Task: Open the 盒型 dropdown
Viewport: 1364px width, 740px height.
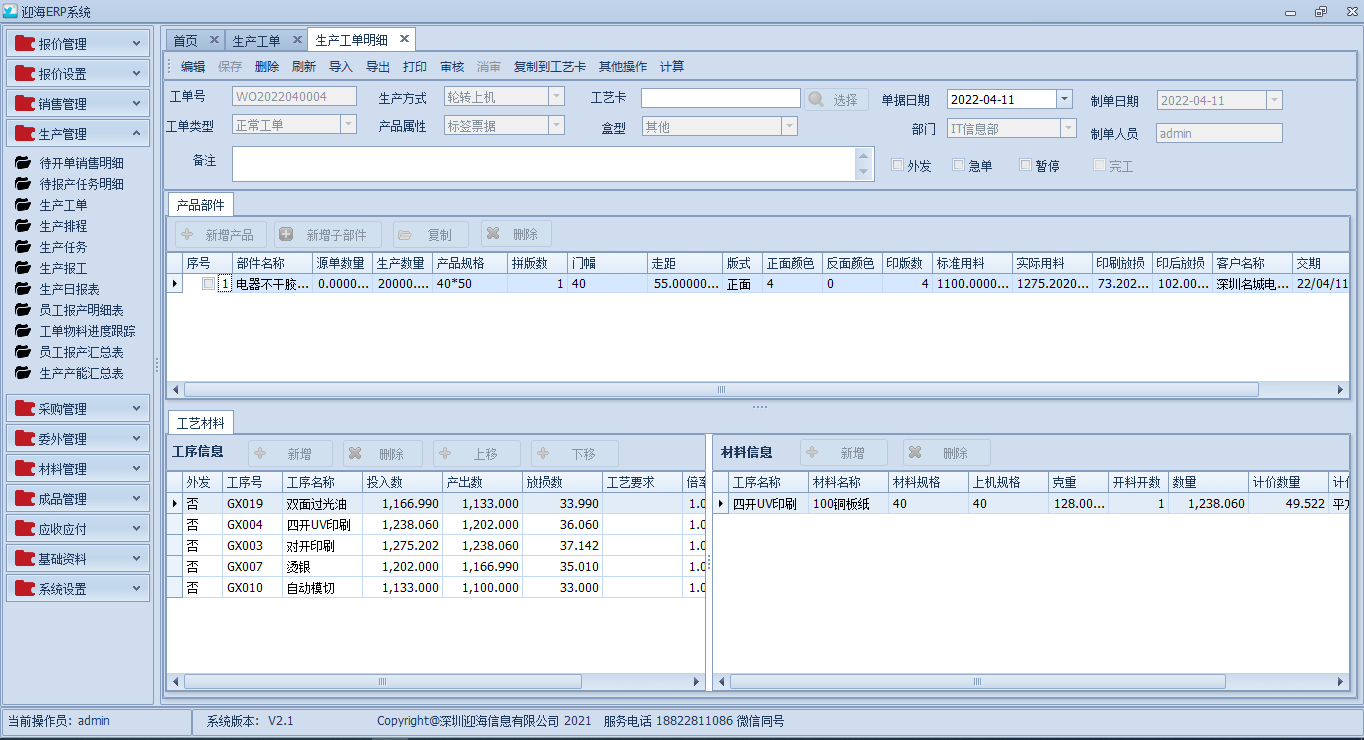Action: tap(790, 127)
